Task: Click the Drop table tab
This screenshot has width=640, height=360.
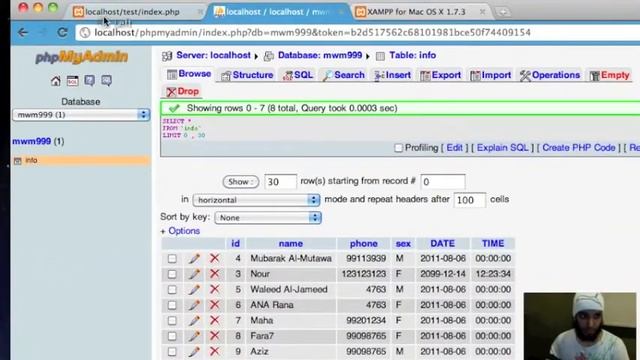Action: 182,91
